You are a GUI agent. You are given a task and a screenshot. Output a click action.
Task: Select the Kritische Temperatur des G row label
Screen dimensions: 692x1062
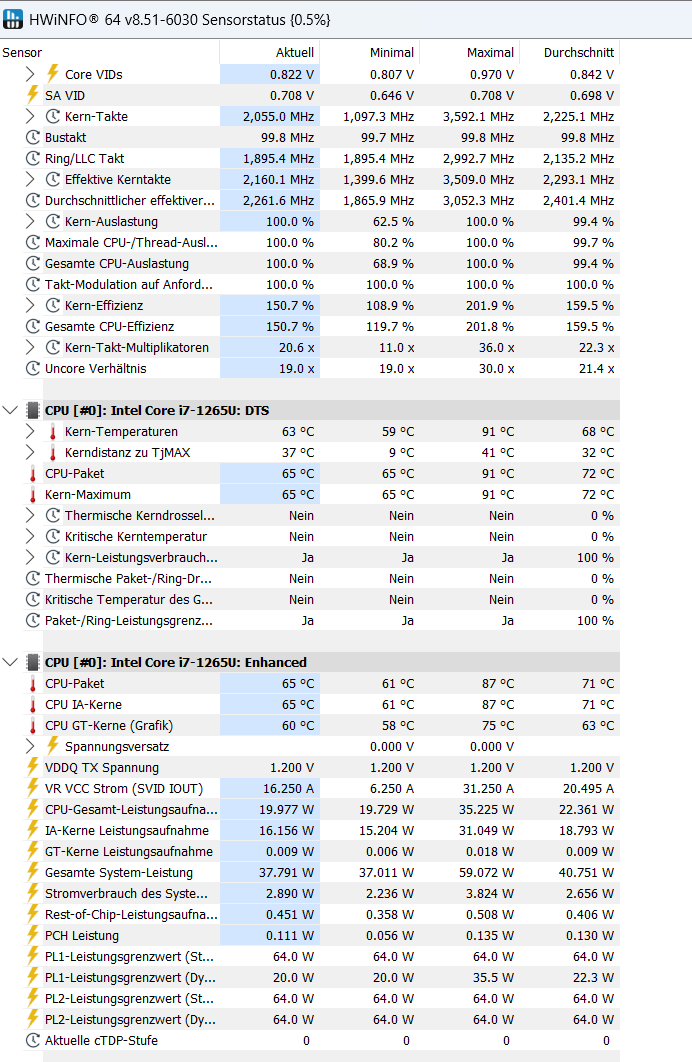(129, 599)
